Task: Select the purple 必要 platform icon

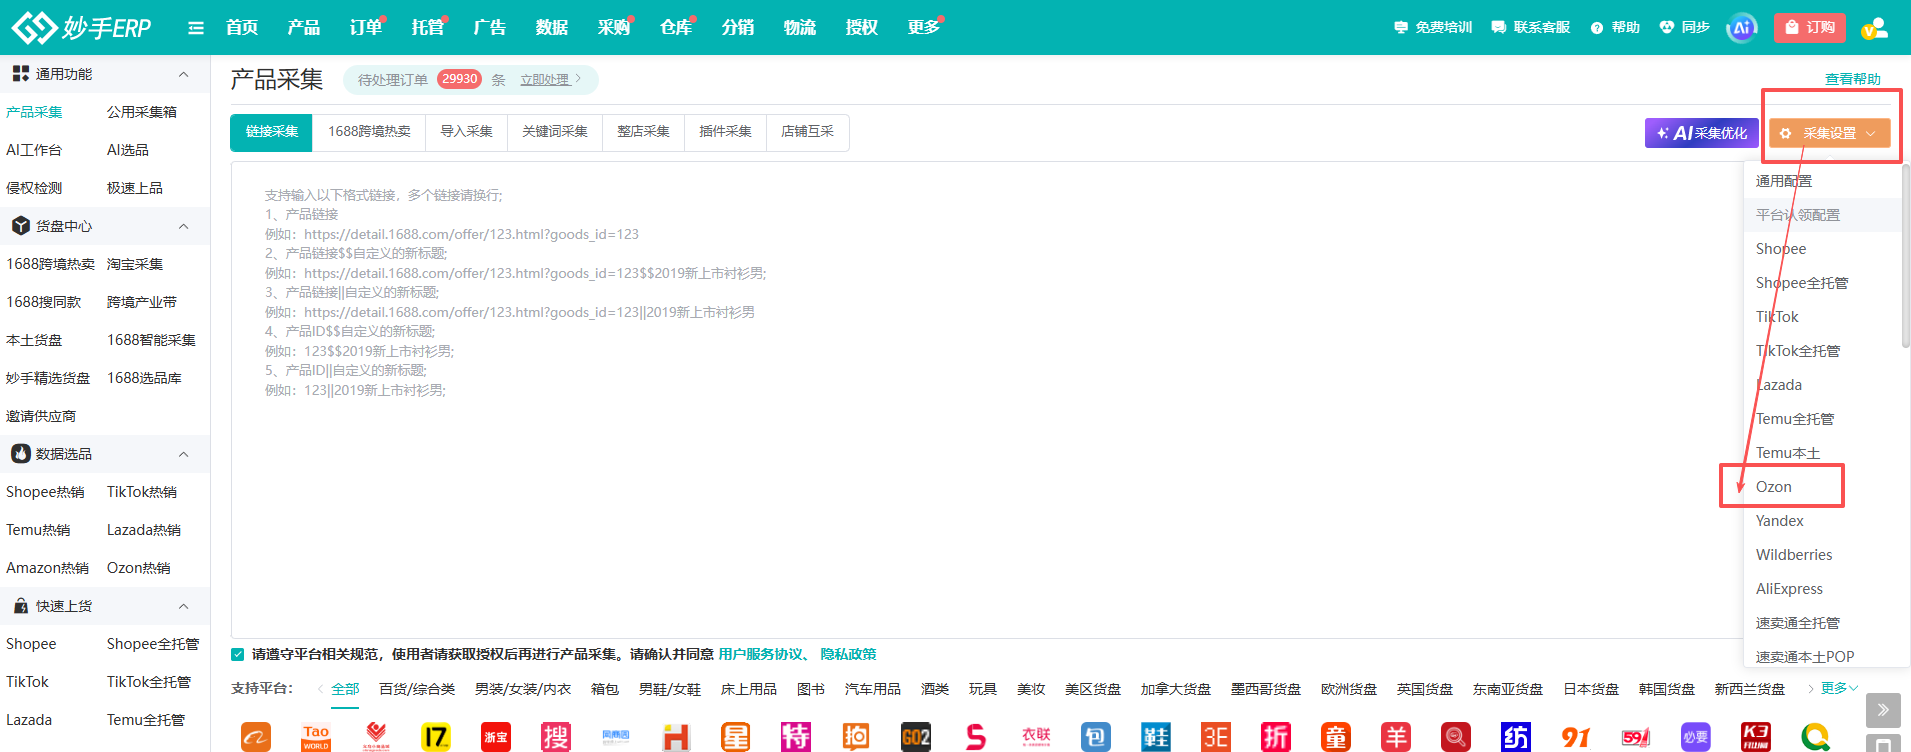Action: click(x=1696, y=737)
